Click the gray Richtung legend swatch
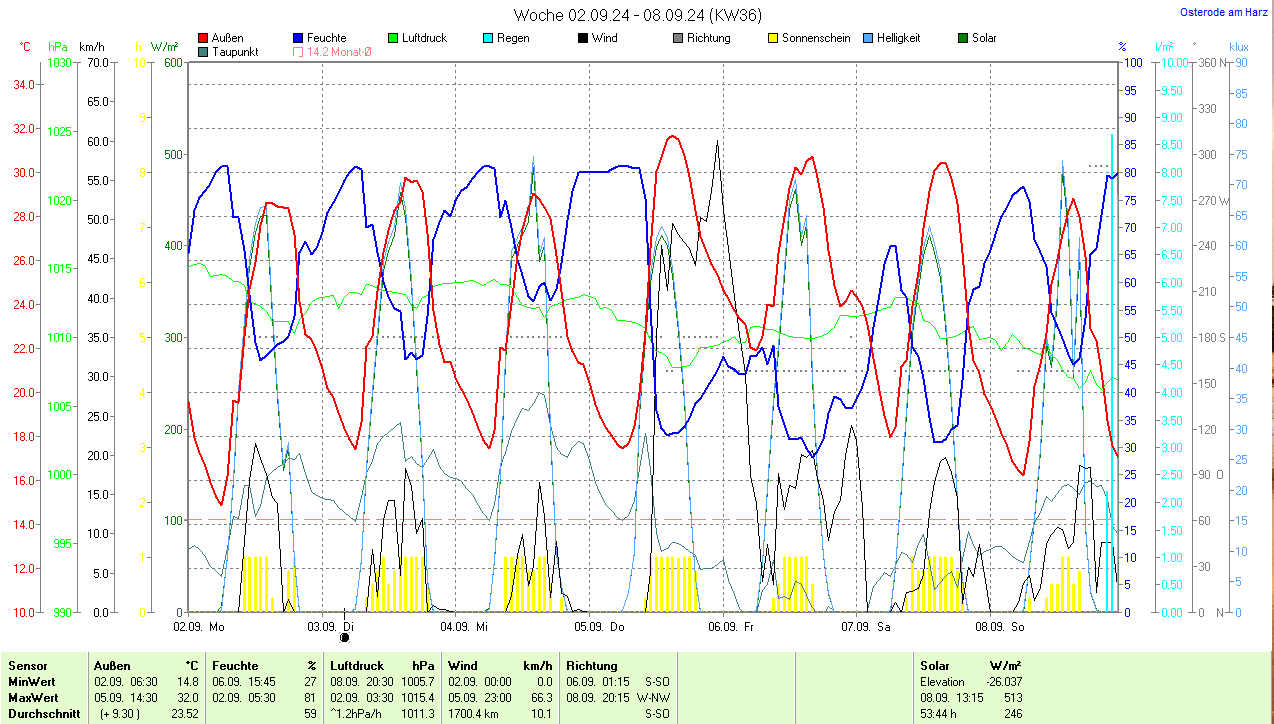1274x724 pixels. (678, 39)
